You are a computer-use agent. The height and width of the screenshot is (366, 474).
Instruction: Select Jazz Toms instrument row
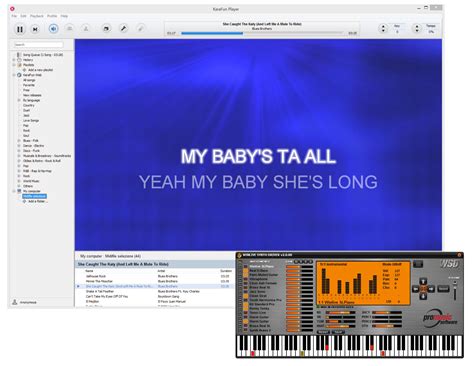click(258, 292)
